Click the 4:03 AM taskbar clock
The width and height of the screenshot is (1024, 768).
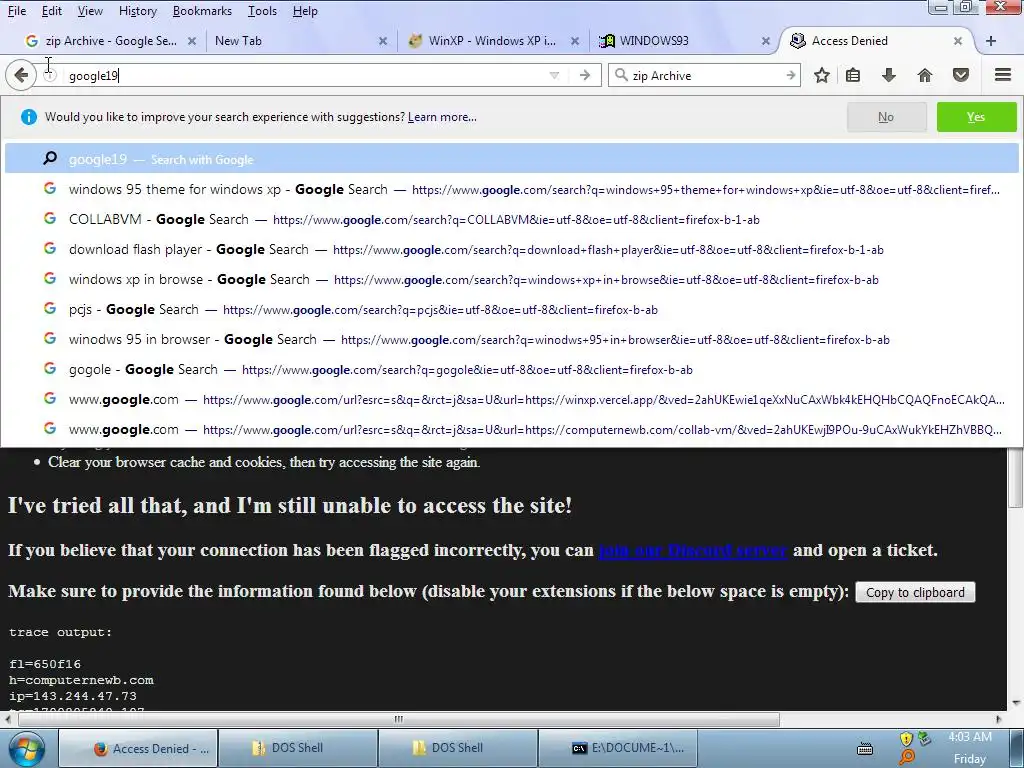click(970, 737)
